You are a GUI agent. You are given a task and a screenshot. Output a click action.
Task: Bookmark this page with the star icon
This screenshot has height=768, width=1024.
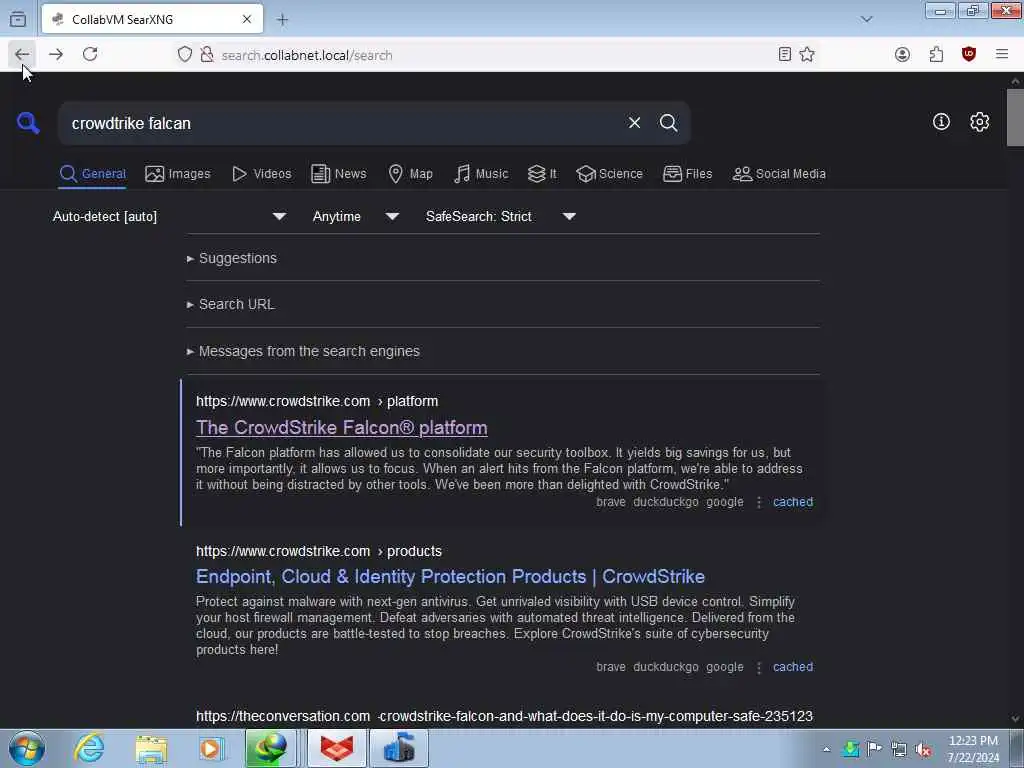click(x=807, y=55)
